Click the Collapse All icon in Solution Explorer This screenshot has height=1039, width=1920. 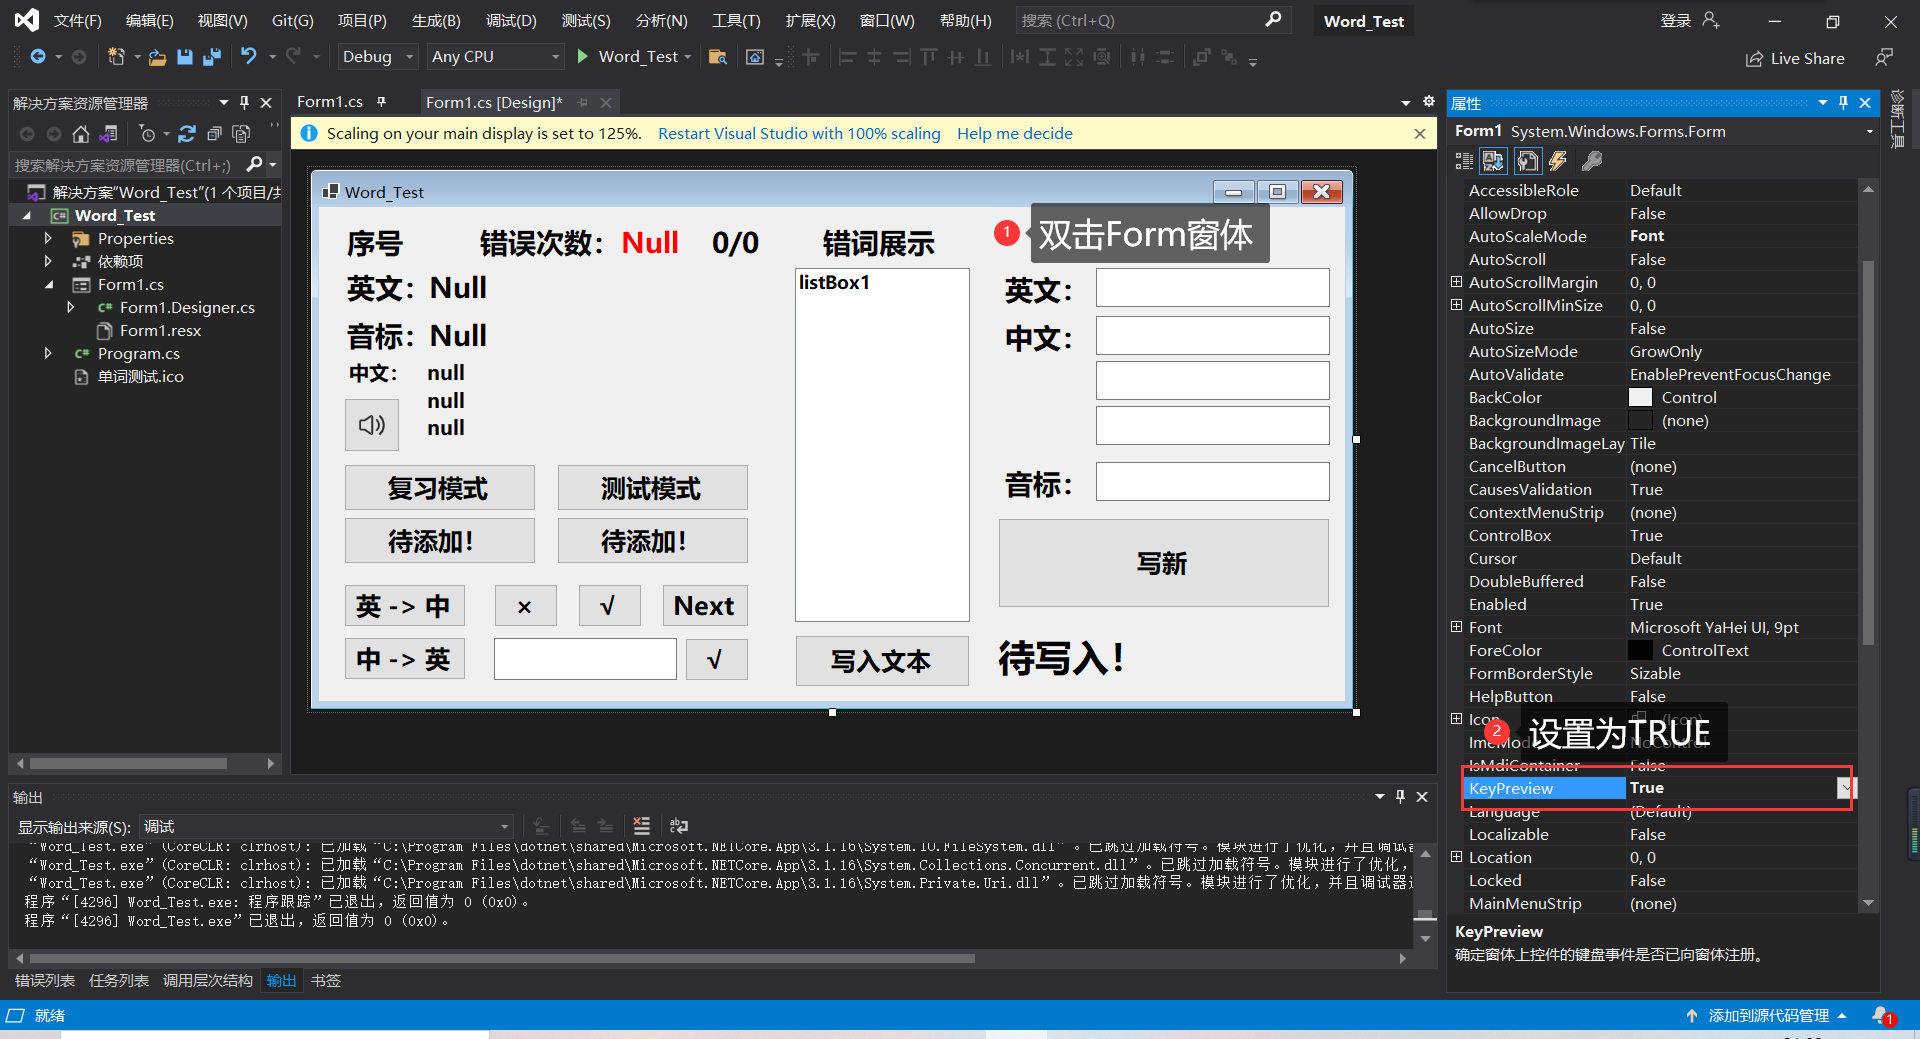213,134
